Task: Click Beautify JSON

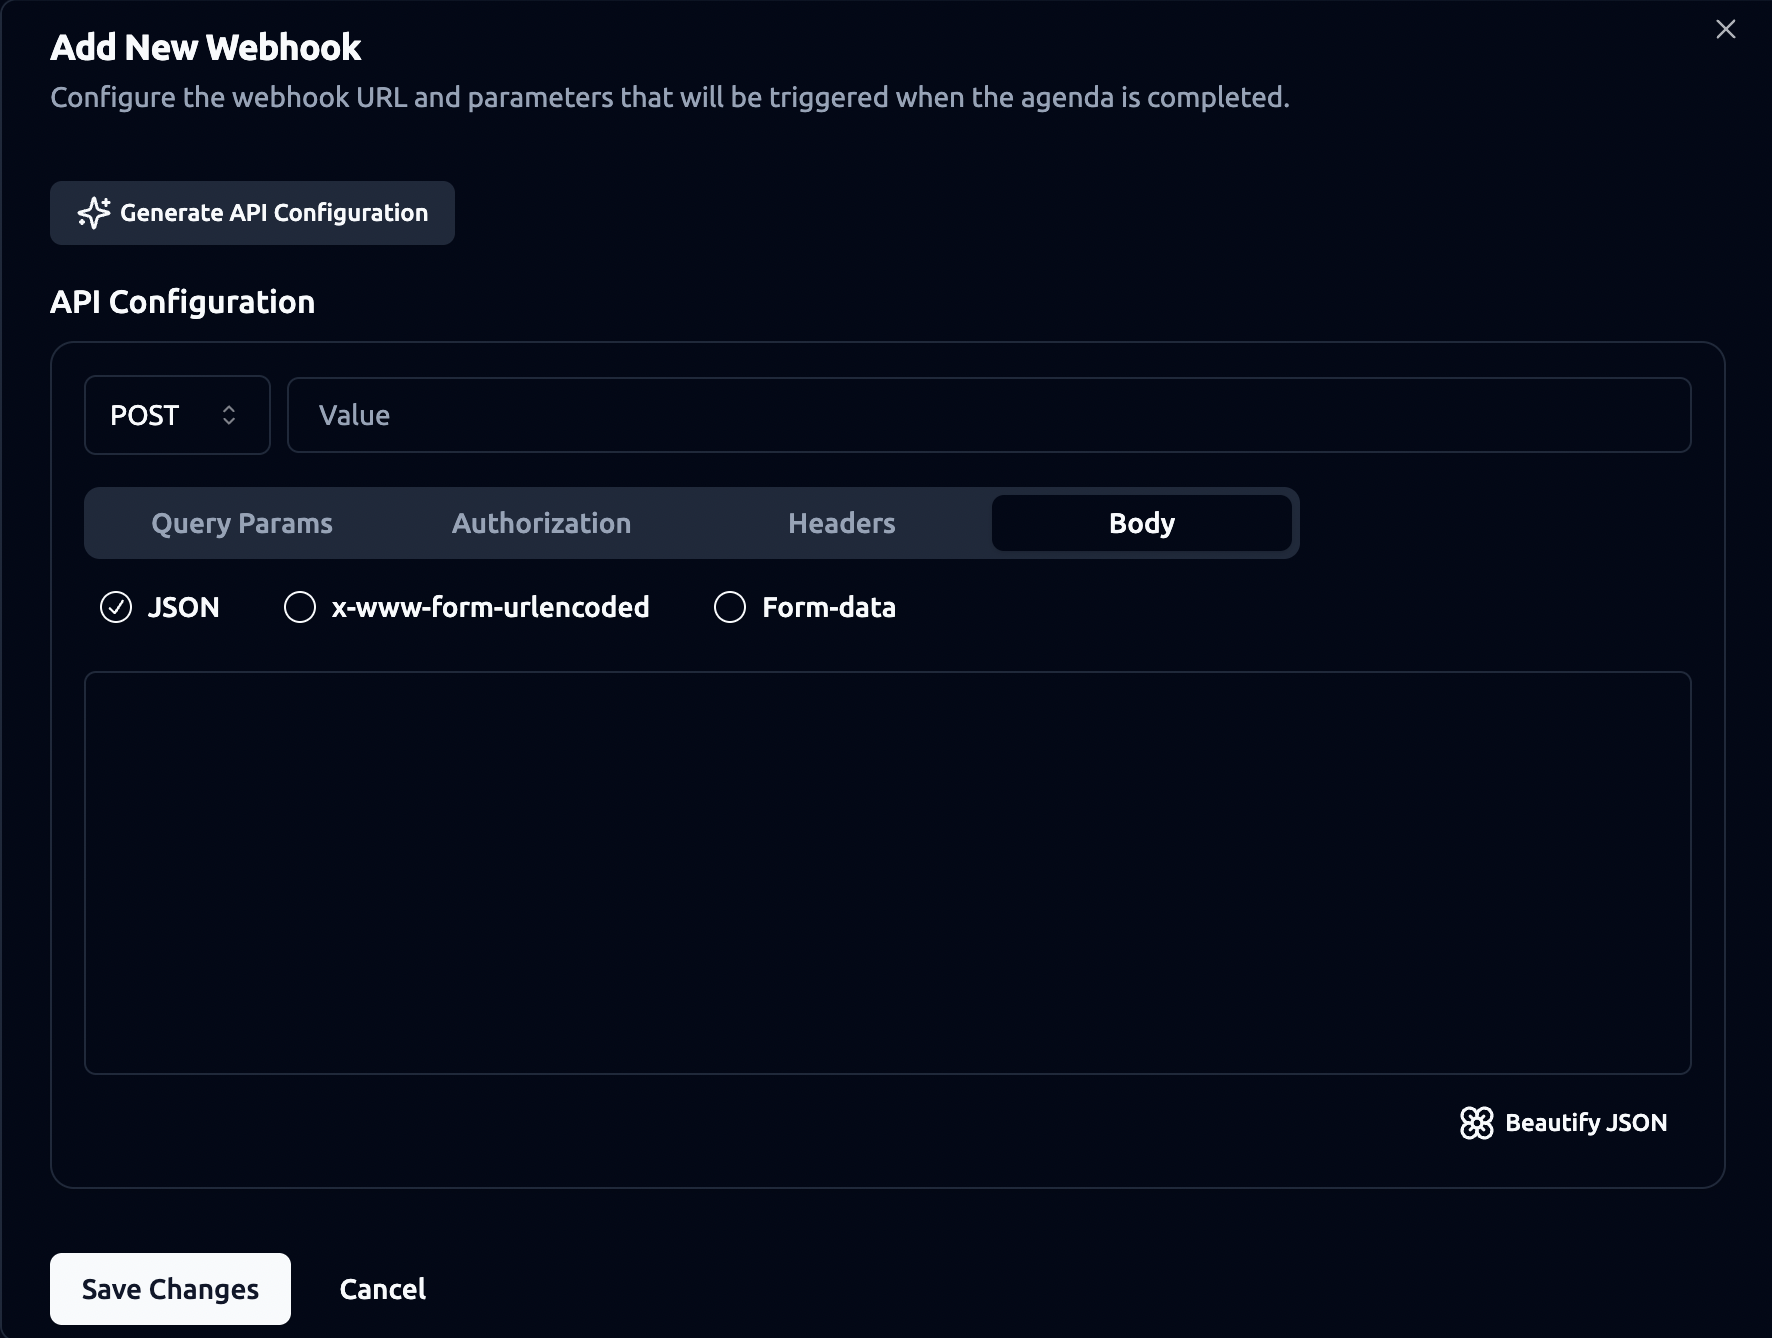Action: (1564, 1123)
